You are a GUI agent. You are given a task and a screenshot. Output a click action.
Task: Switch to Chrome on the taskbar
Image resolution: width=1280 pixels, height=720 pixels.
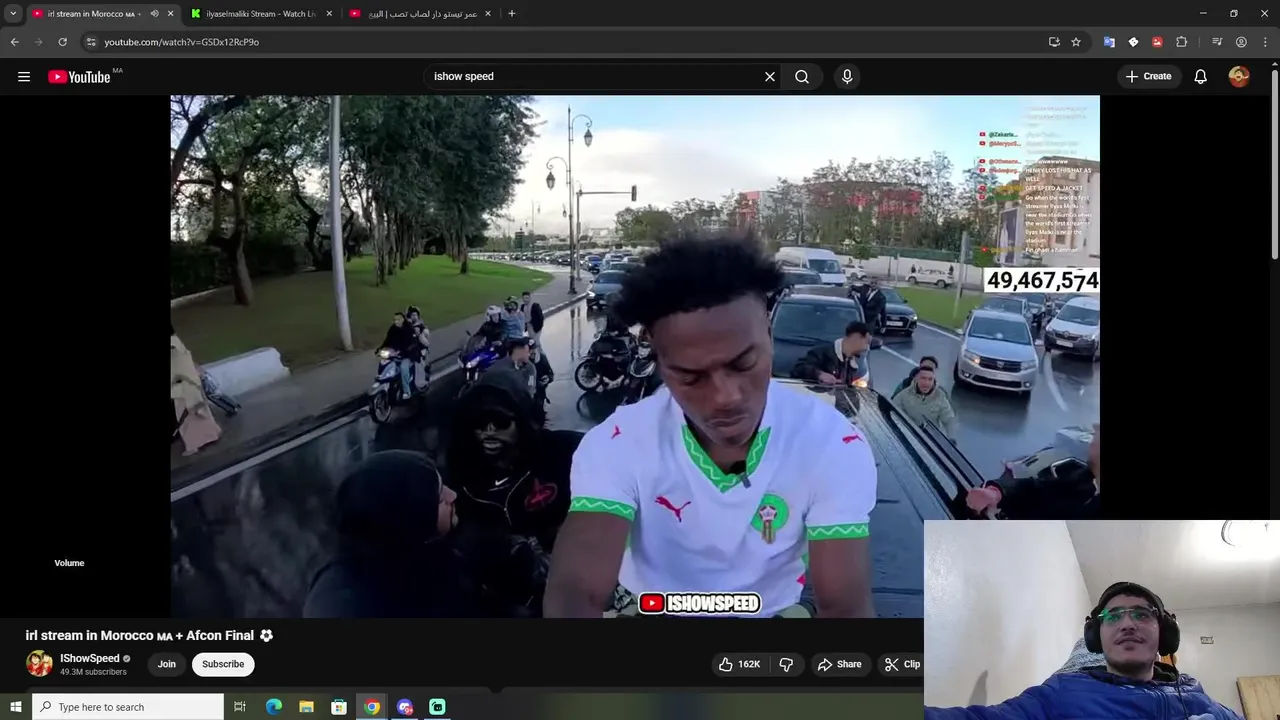click(372, 707)
